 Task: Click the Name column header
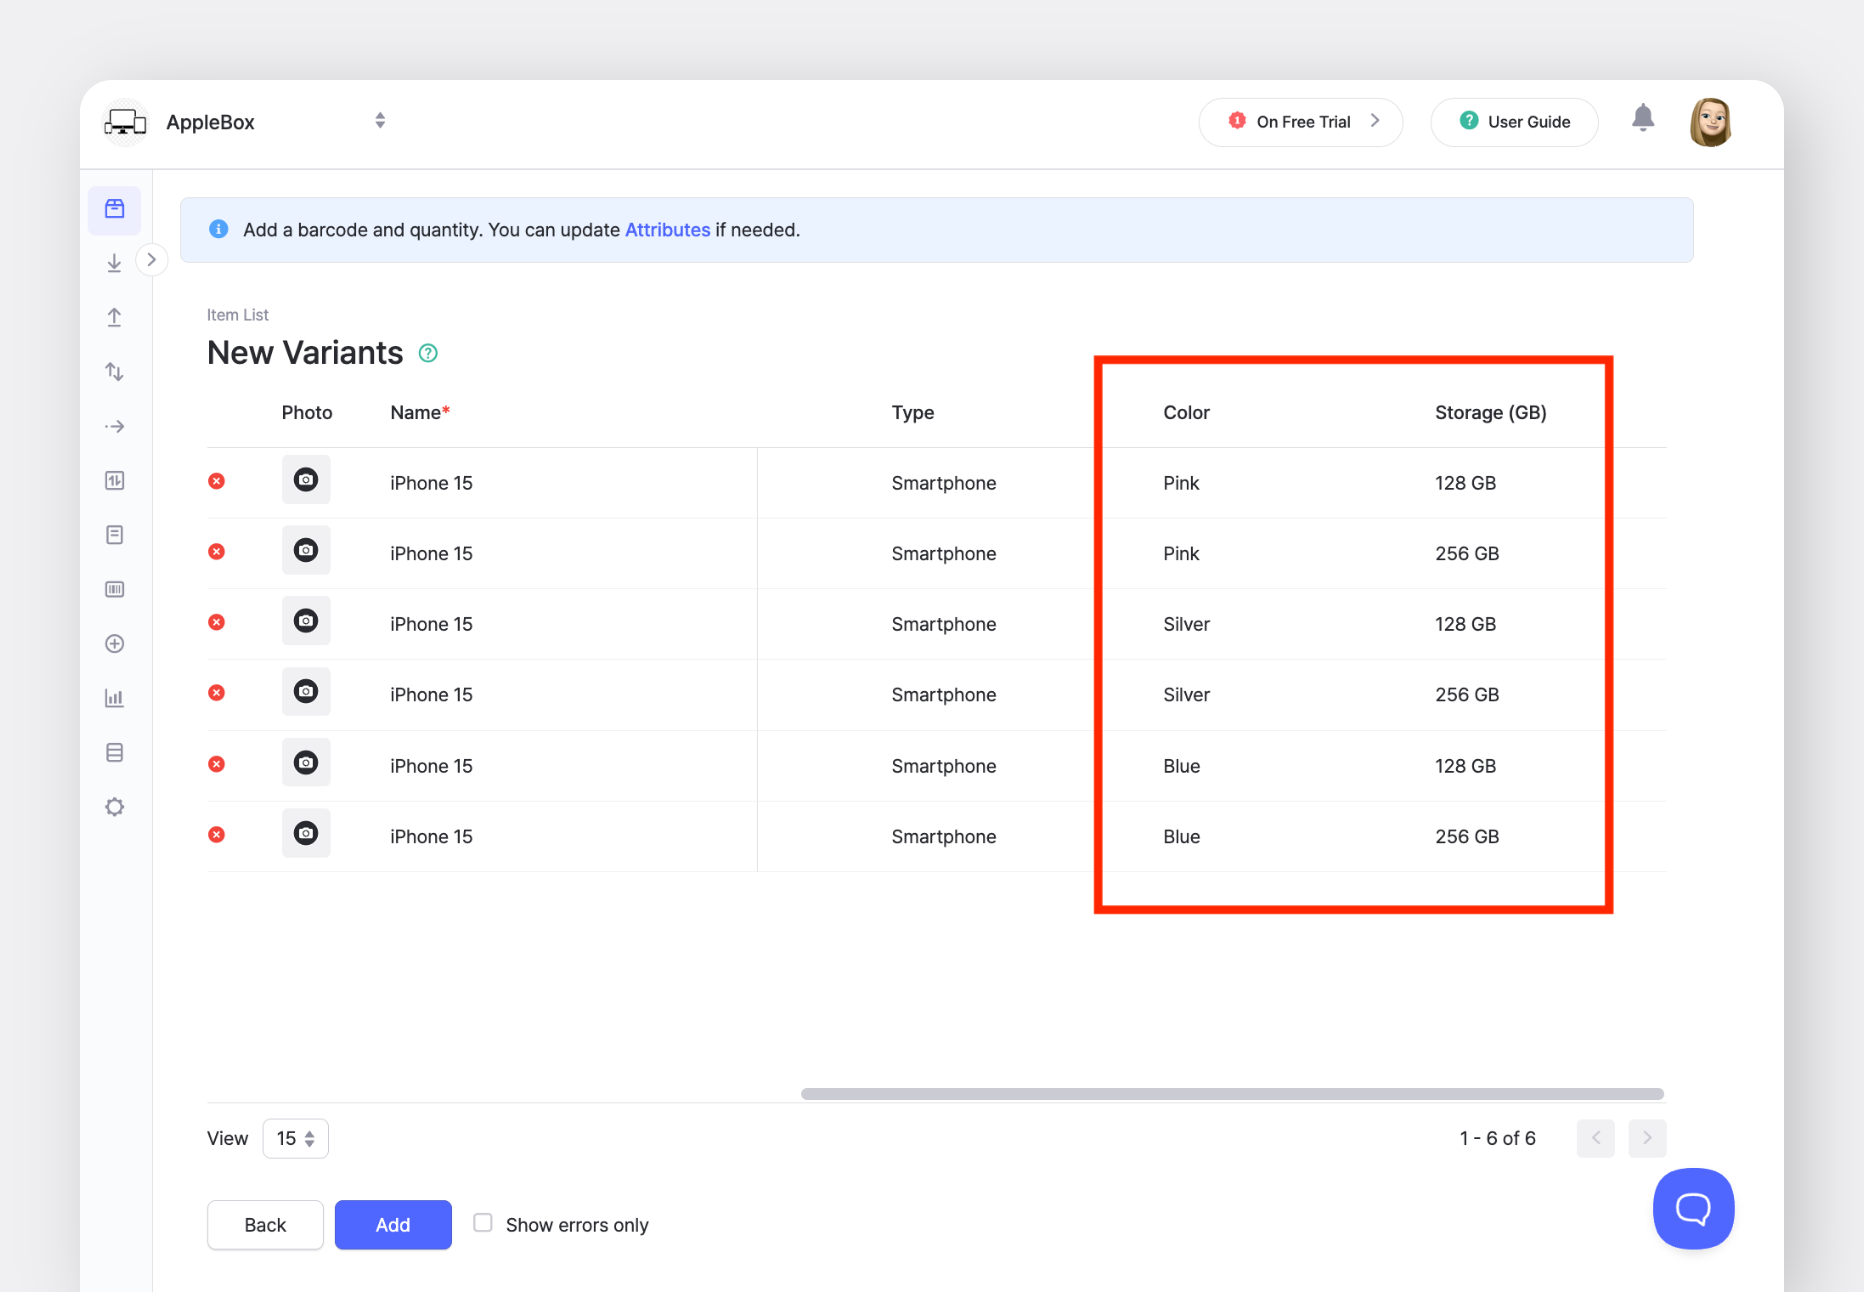(420, 413)
